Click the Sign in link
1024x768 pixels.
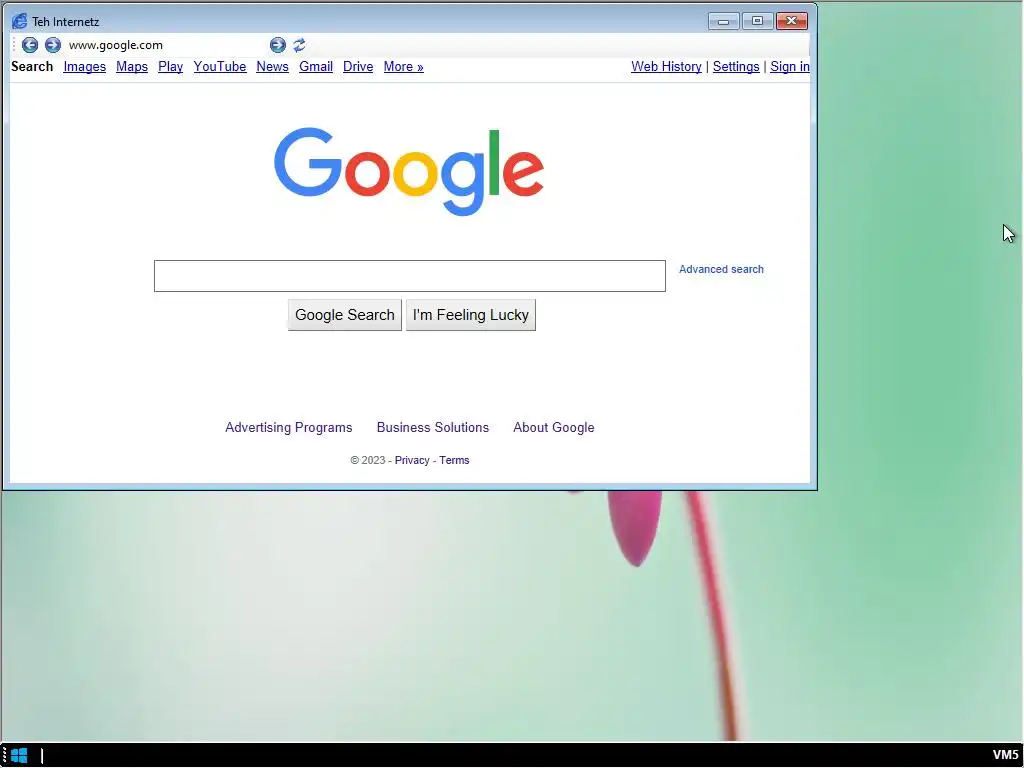coord(790,67)
